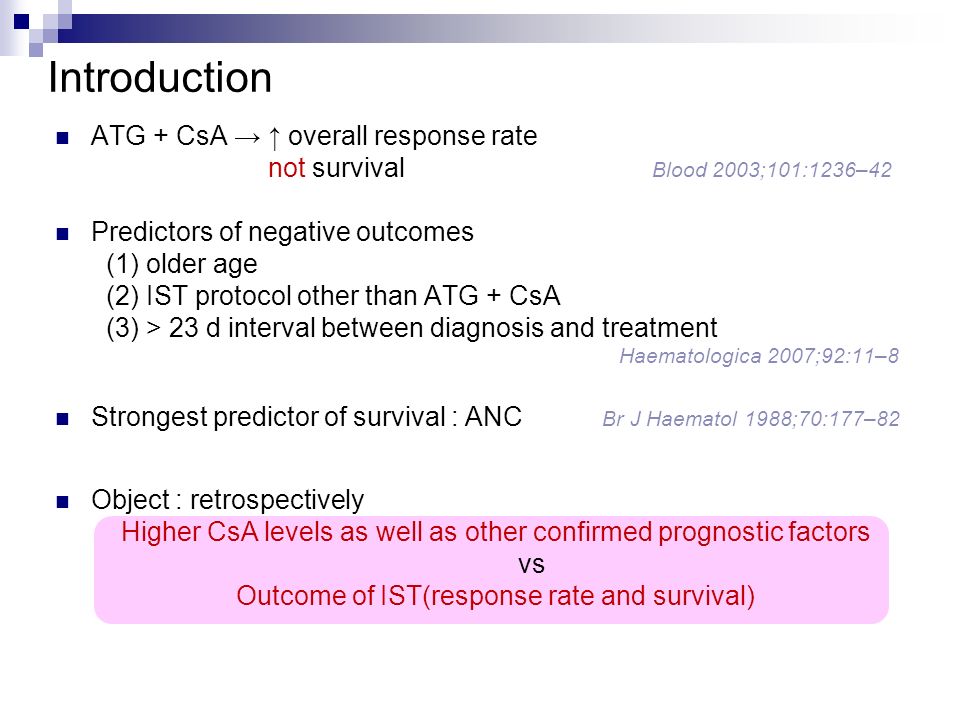Click the Introduction slide title
Image resolution: width=960 pixels, height=720 pixels.
(x=160, y=78)
